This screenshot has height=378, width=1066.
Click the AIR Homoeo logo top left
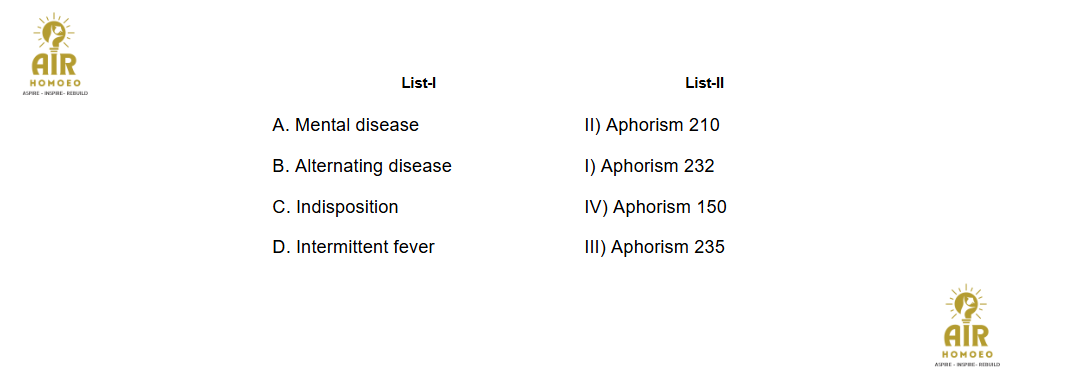tap(55, 54)
